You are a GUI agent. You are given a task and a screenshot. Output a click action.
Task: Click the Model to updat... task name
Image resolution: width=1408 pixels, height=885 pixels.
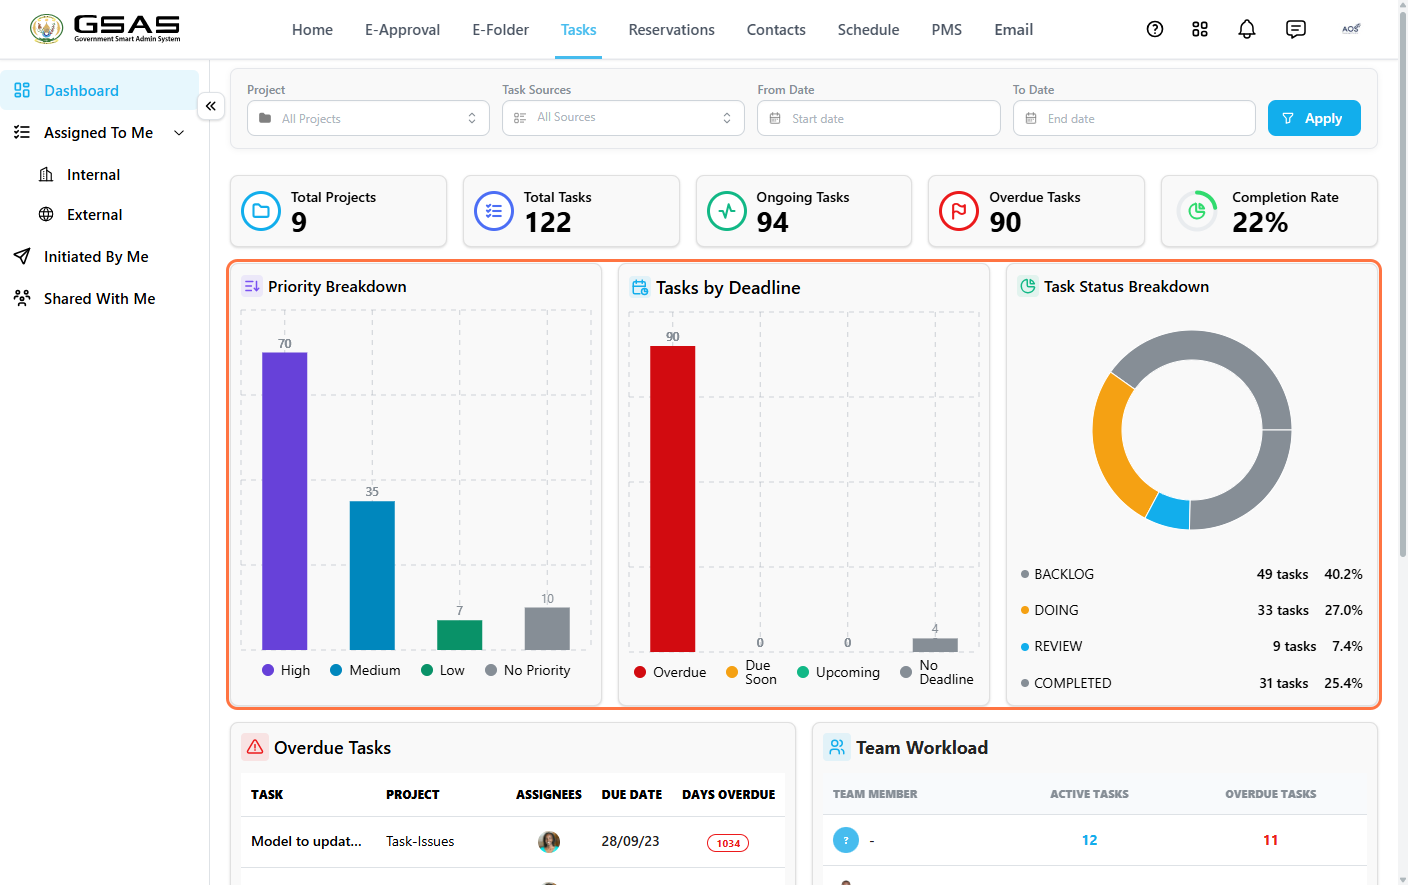pos(306,841)
